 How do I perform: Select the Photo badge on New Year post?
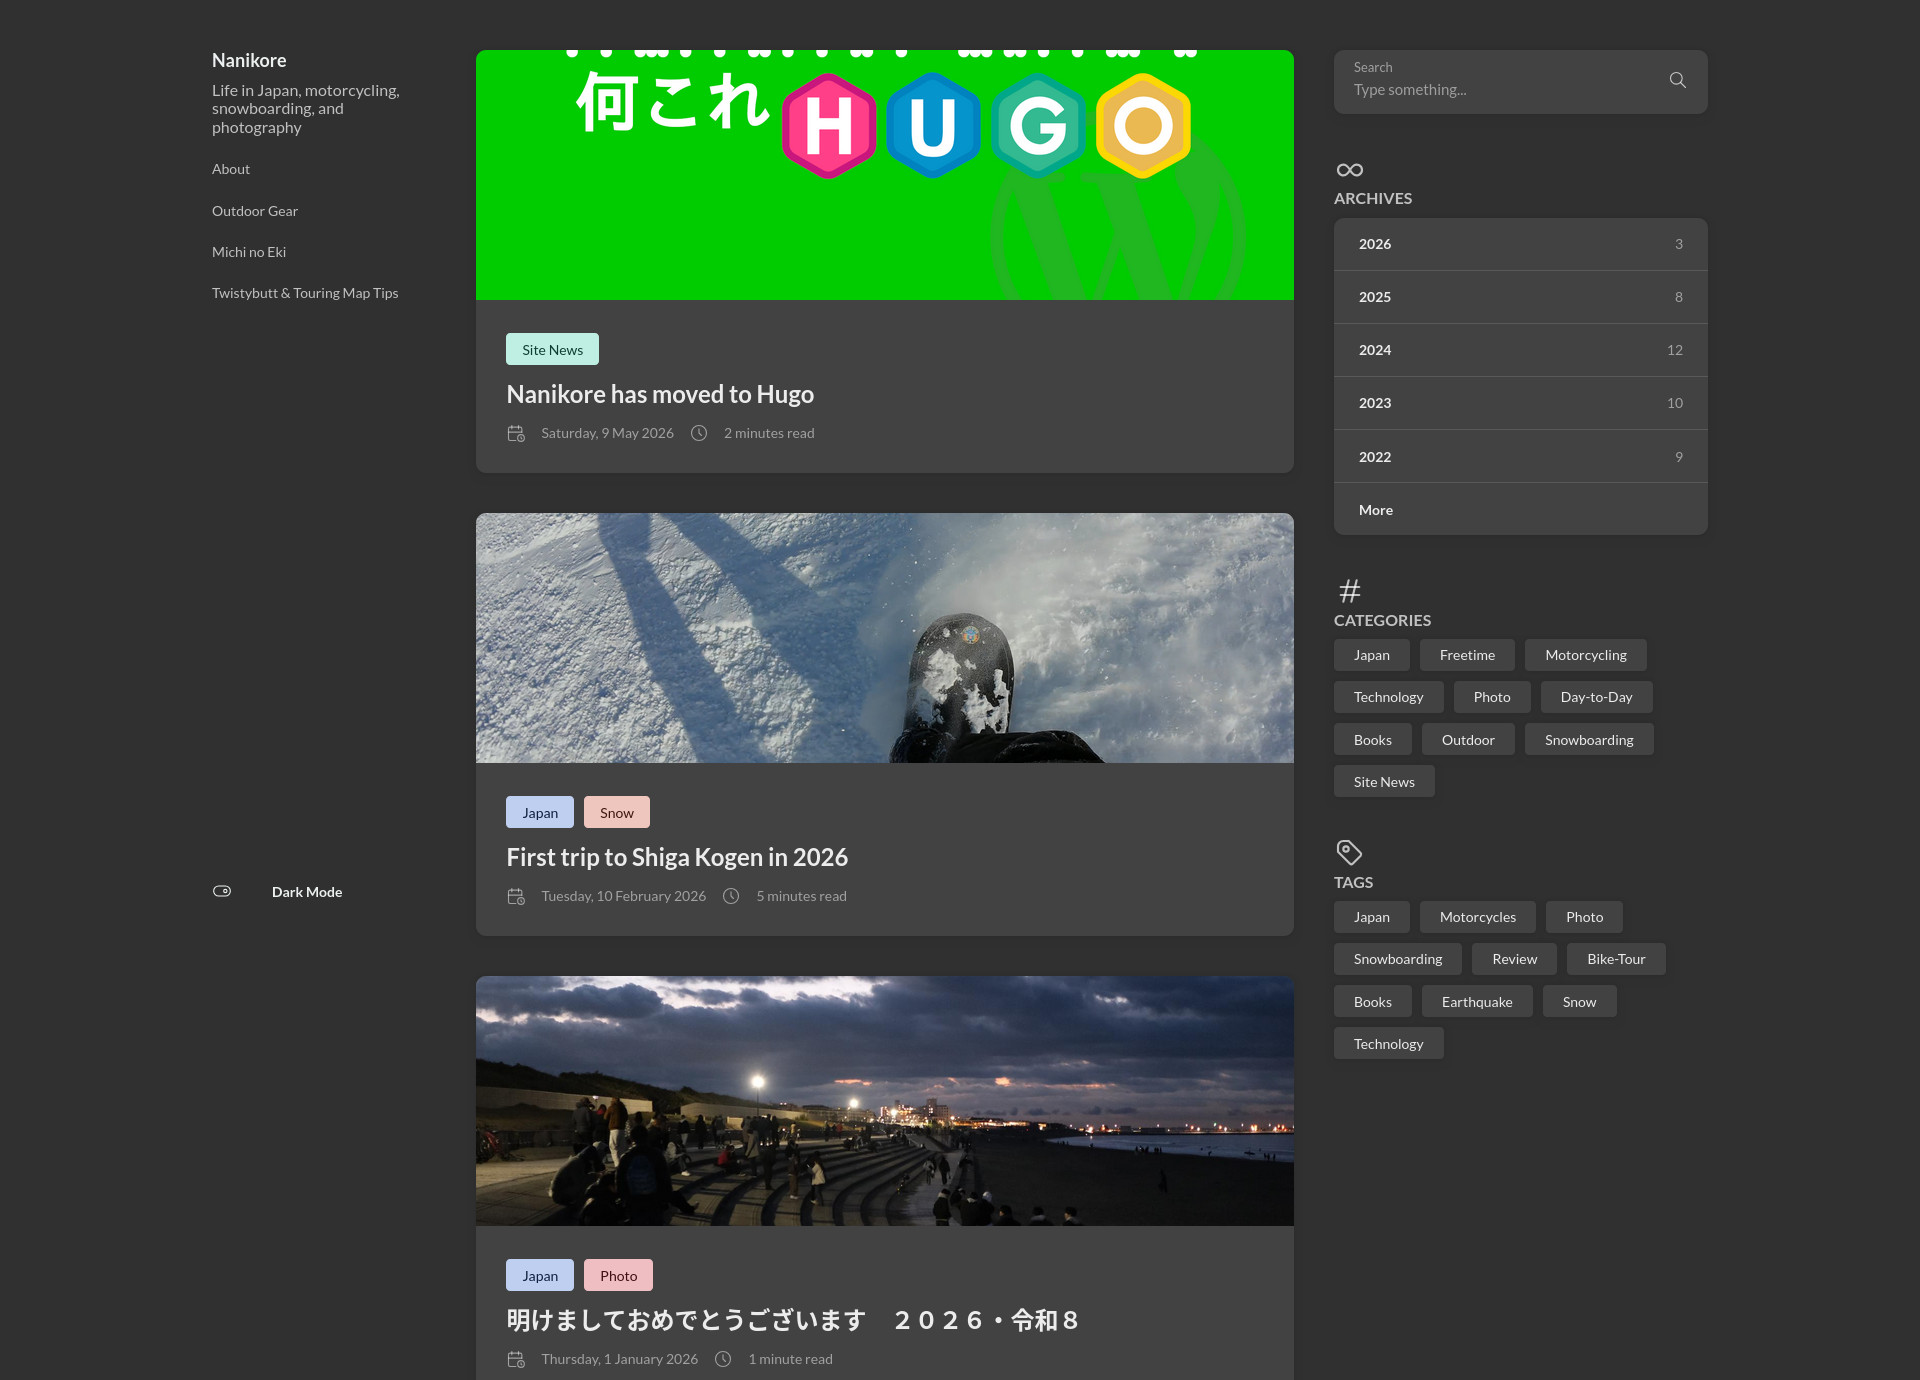(x=618, y=1275)
